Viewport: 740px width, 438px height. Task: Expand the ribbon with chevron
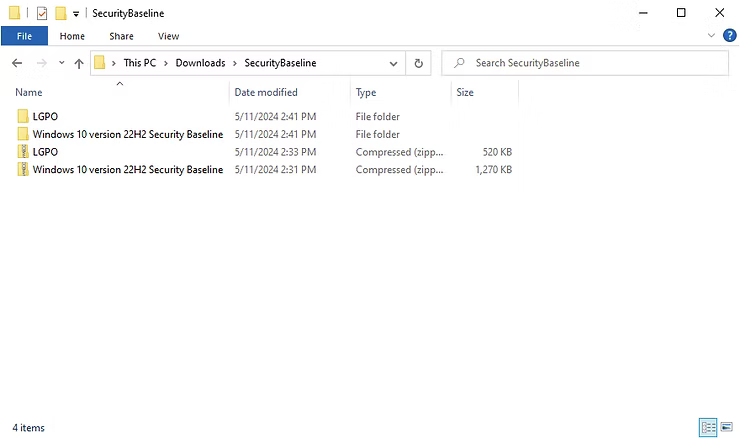711,35
